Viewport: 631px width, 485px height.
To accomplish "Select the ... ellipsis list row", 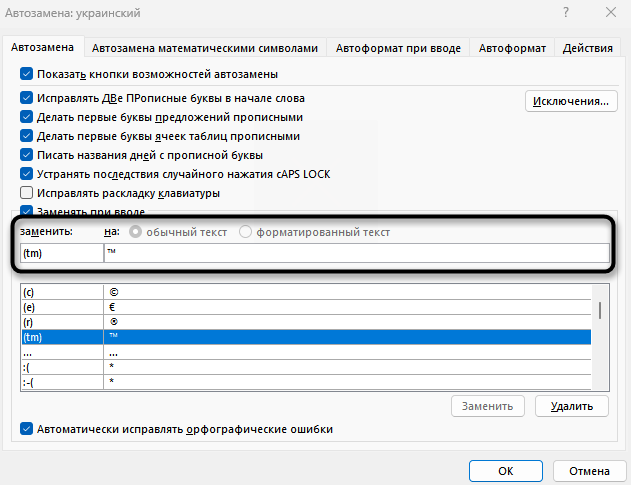I will [306, 352].
